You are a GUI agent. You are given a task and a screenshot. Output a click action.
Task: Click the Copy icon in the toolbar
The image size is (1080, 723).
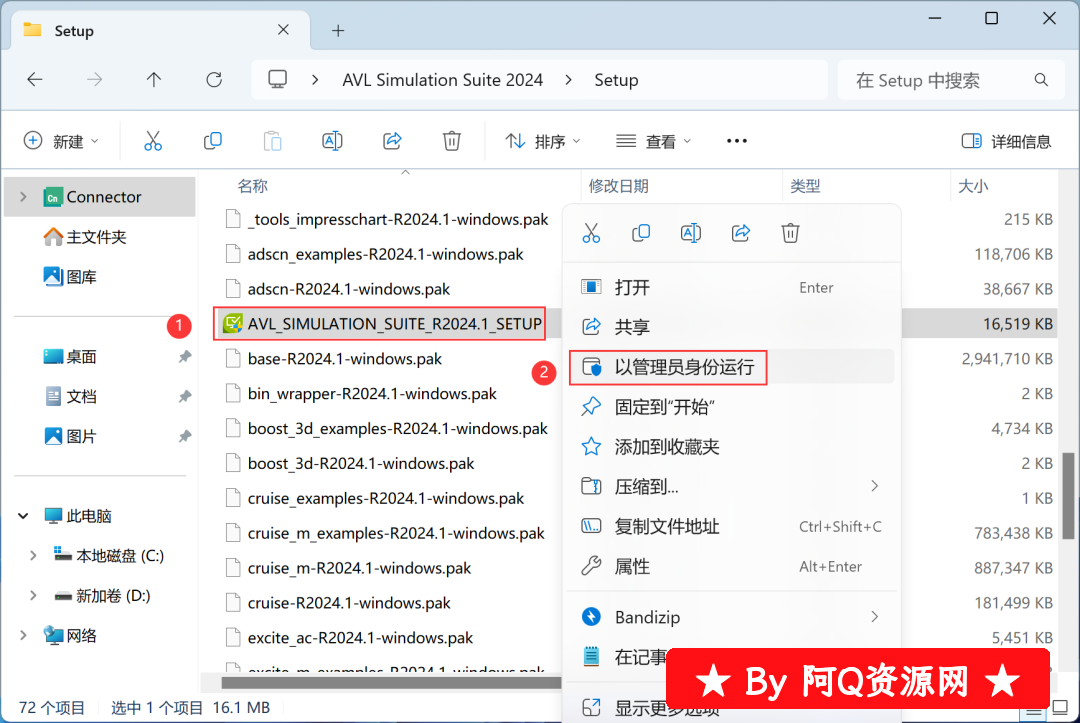pyautogui.click(x=213, y=141)
